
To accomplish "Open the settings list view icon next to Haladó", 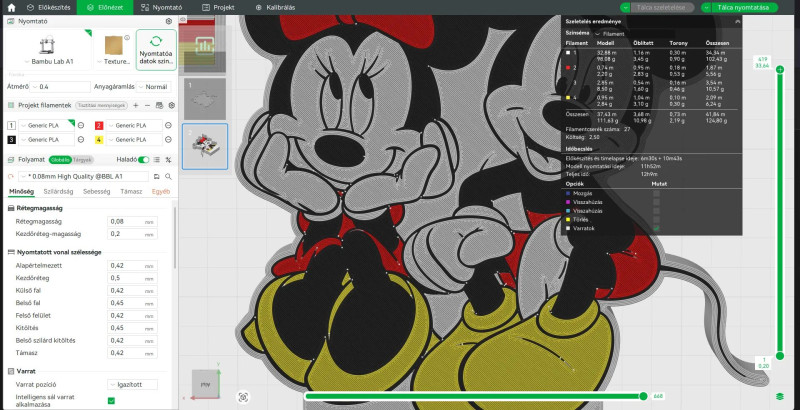I will 157,160.
